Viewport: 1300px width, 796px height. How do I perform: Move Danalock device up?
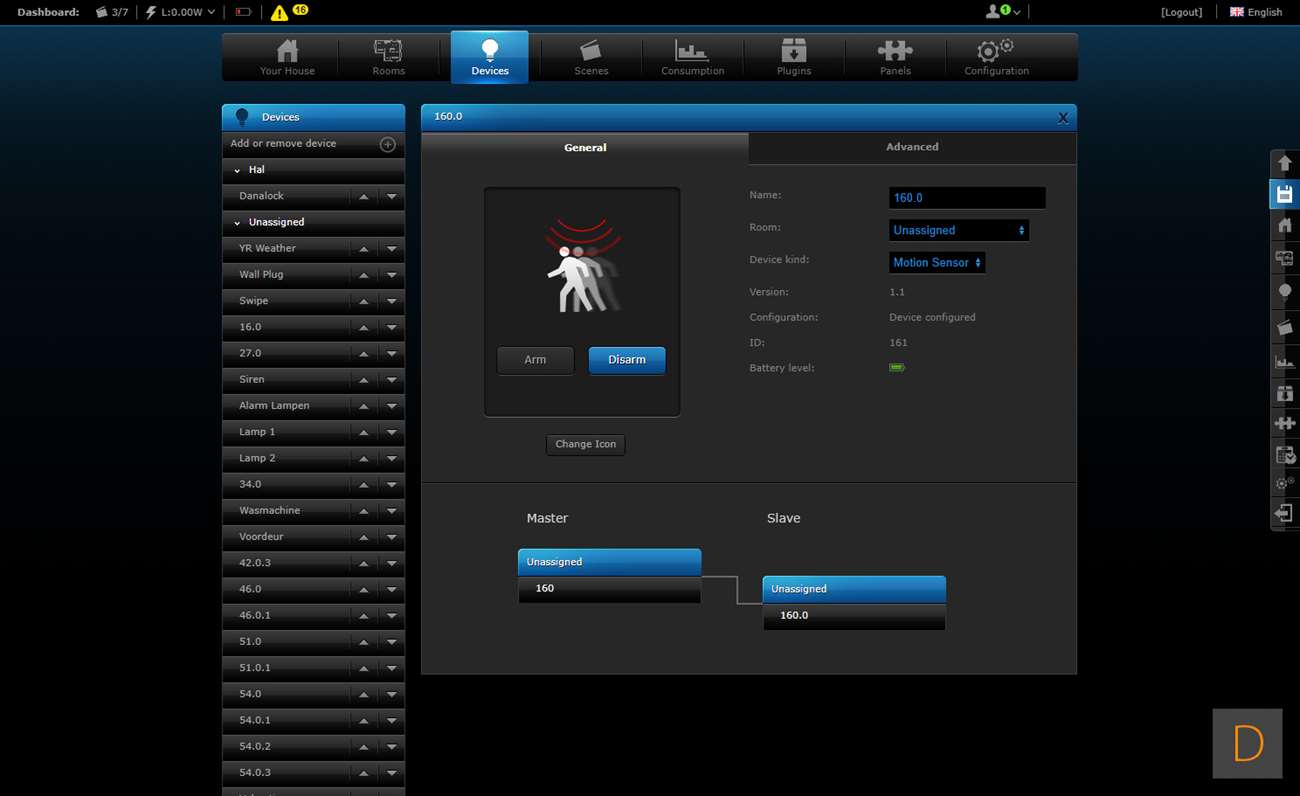coord(364,197)
